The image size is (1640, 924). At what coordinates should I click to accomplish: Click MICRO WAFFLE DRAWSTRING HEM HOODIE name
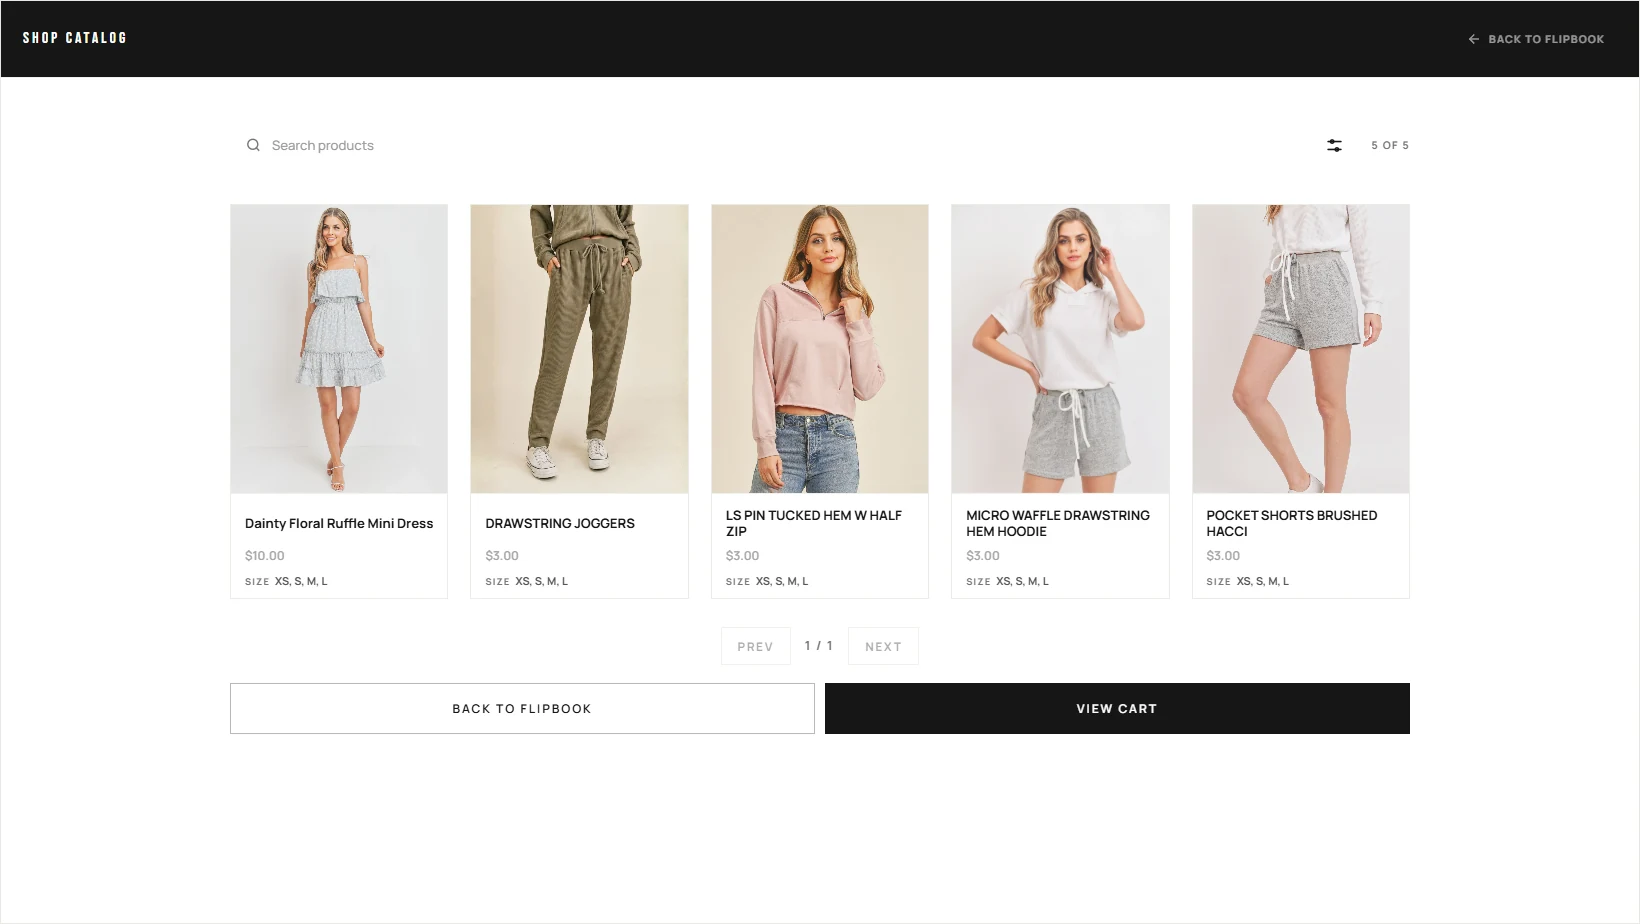(1058, 523)
